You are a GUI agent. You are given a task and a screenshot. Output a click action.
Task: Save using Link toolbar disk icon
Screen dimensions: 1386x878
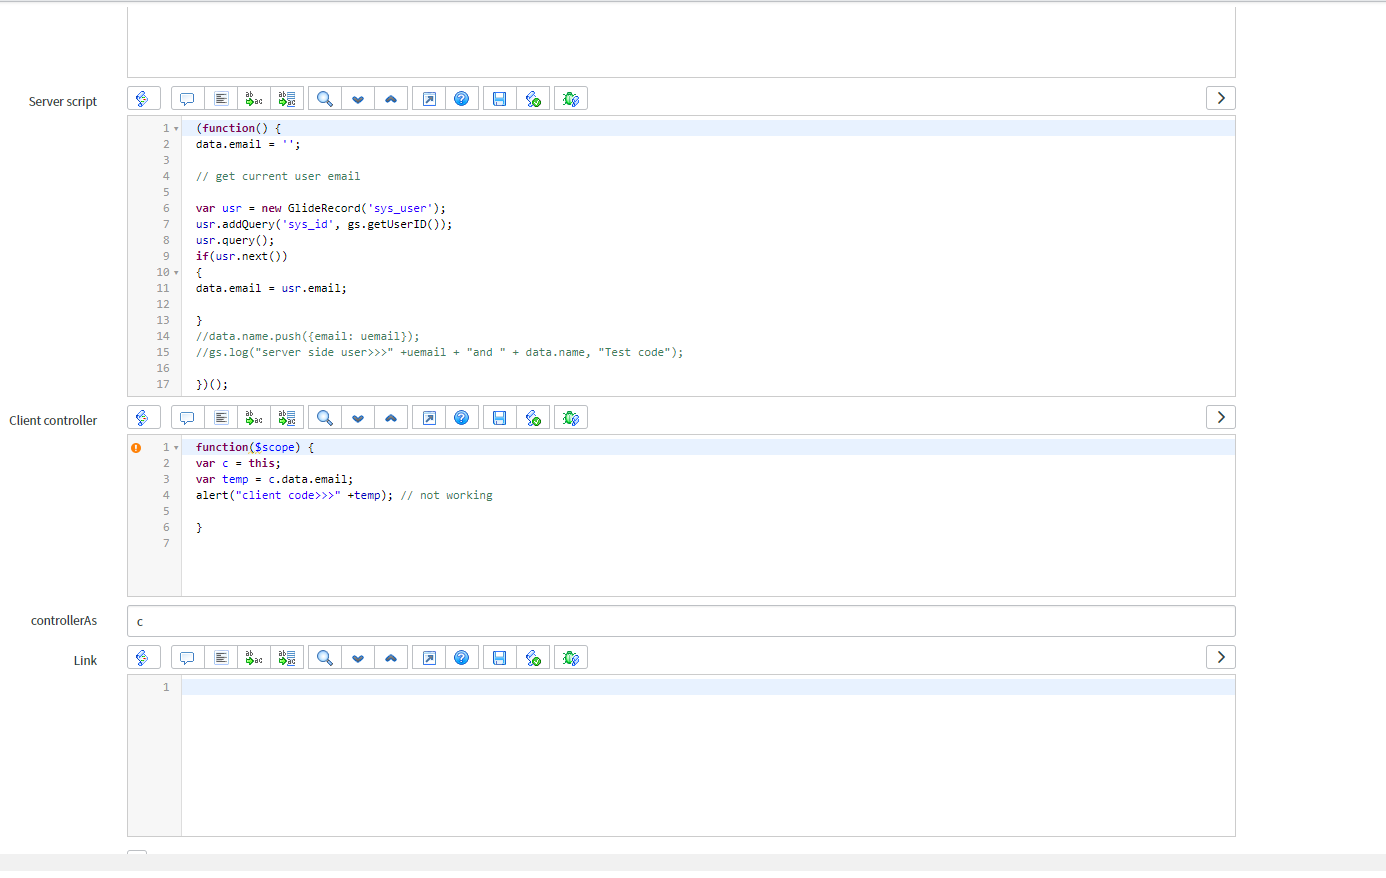500,658
